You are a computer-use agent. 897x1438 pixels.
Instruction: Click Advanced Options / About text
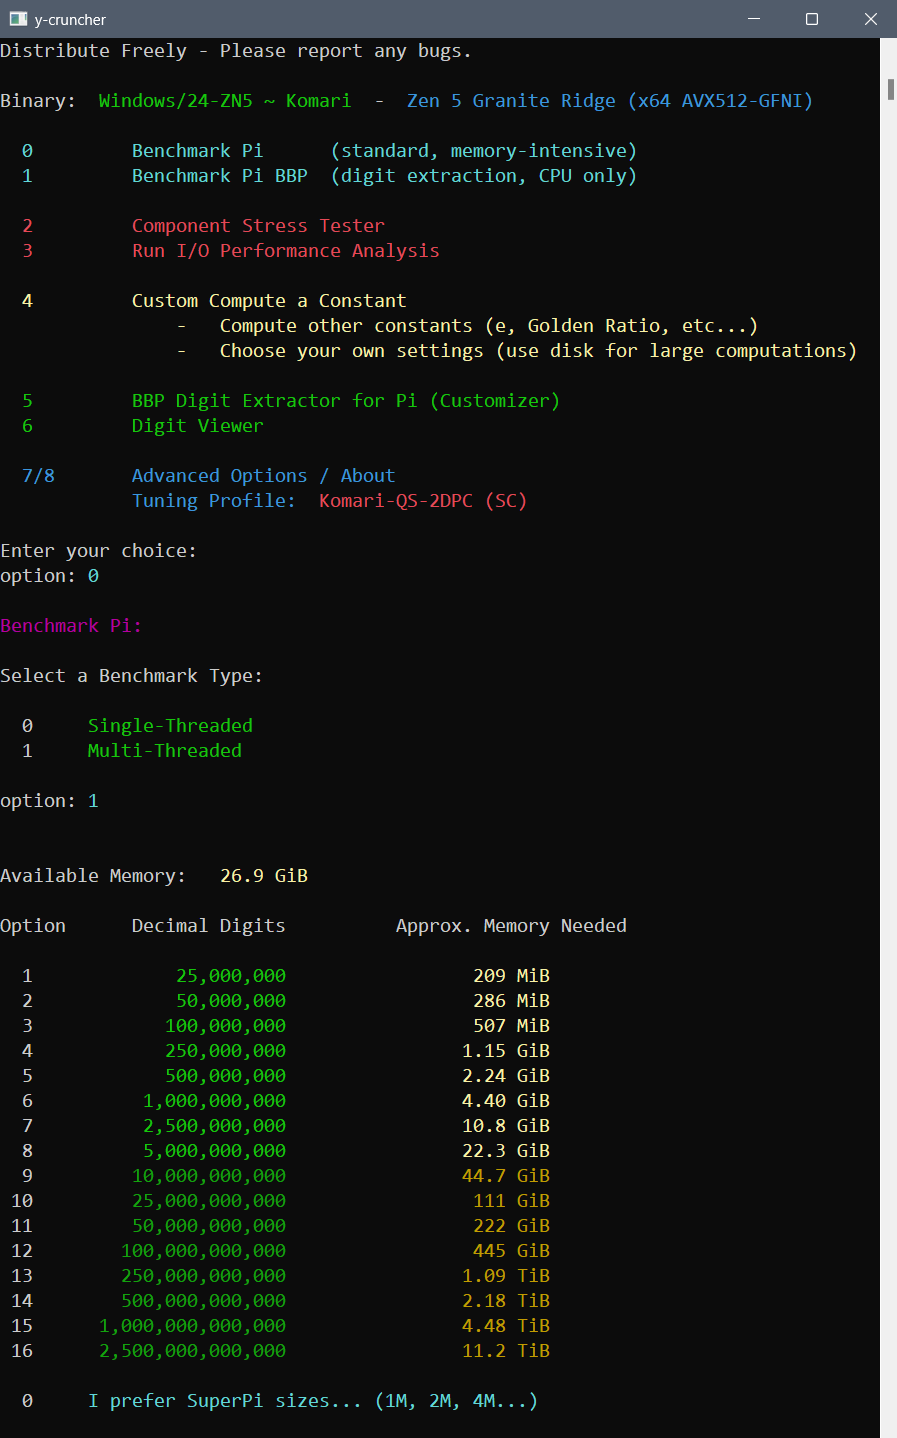coord(263,476)
